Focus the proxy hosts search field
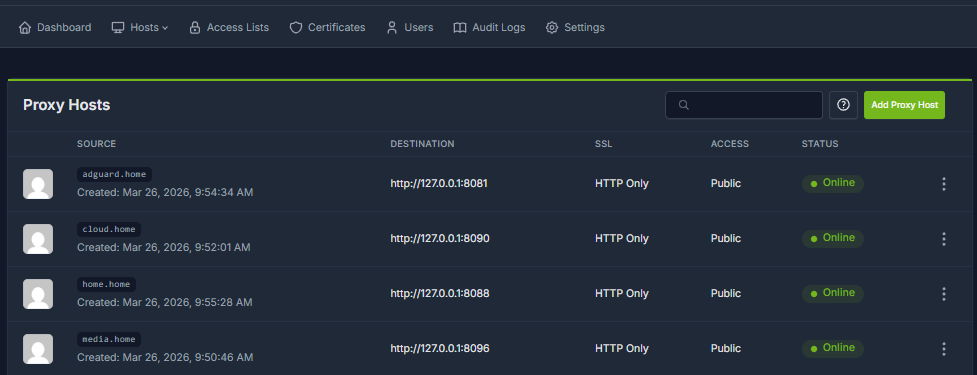This screenshot has width=977, height=375. [743, 105]
